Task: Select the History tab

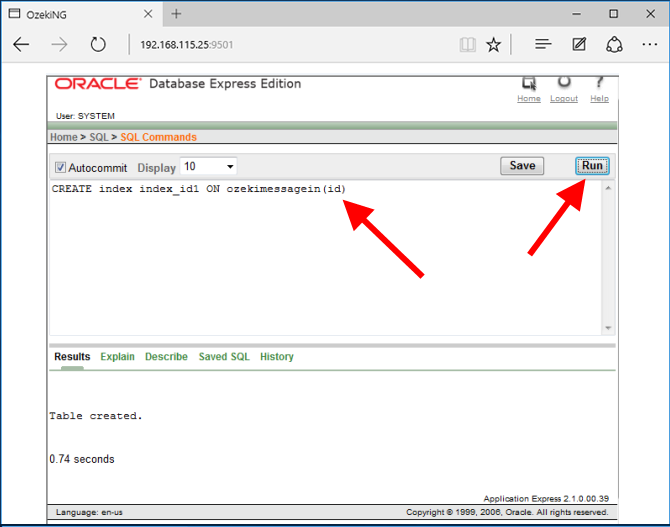Action: click(x=277, y=357)
